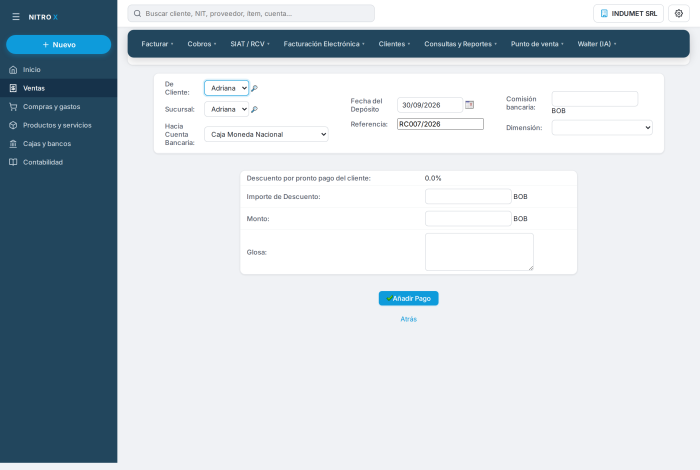Screen dimensions: 700x470
Task: Click the Descuento por pronto pago label
Action: tap(308, 178)
